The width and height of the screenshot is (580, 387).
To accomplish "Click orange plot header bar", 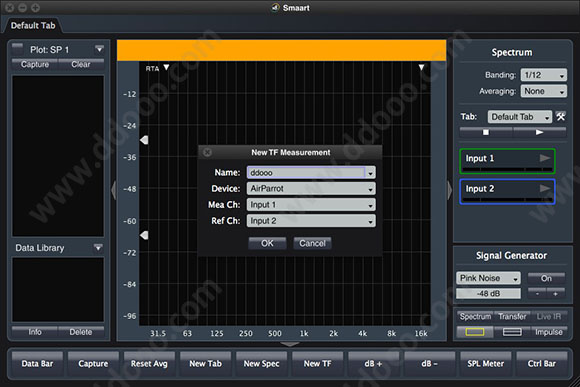I will pyautogui.click(x=281, y=50).
